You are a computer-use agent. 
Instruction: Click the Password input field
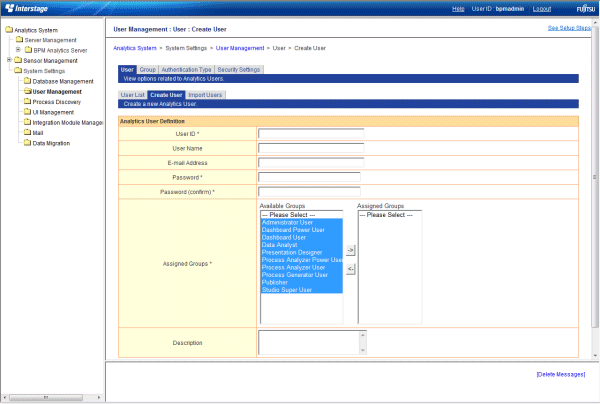click(309, 177)
